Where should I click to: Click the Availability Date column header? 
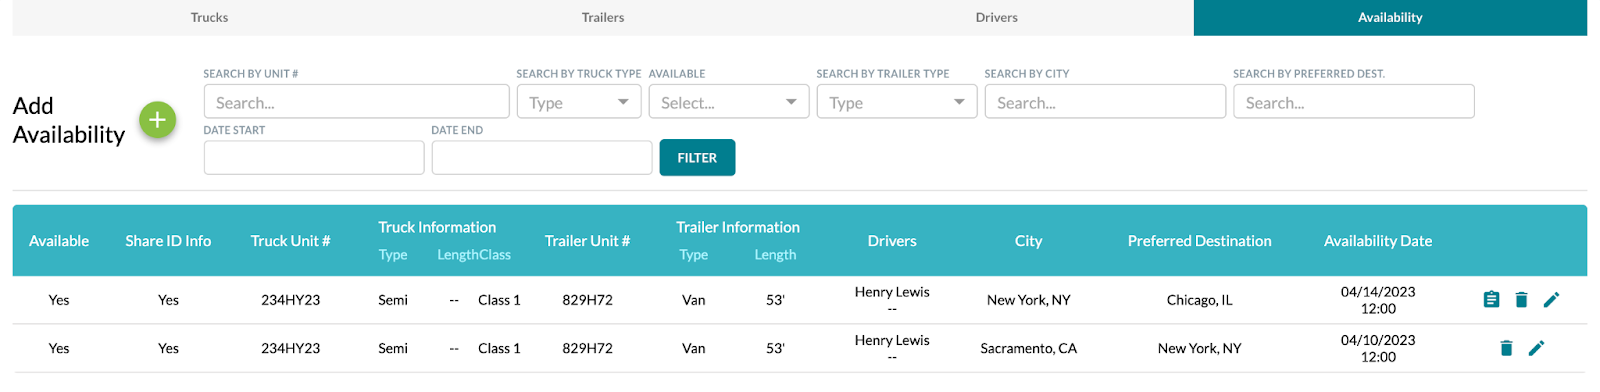click(1378, 241)
